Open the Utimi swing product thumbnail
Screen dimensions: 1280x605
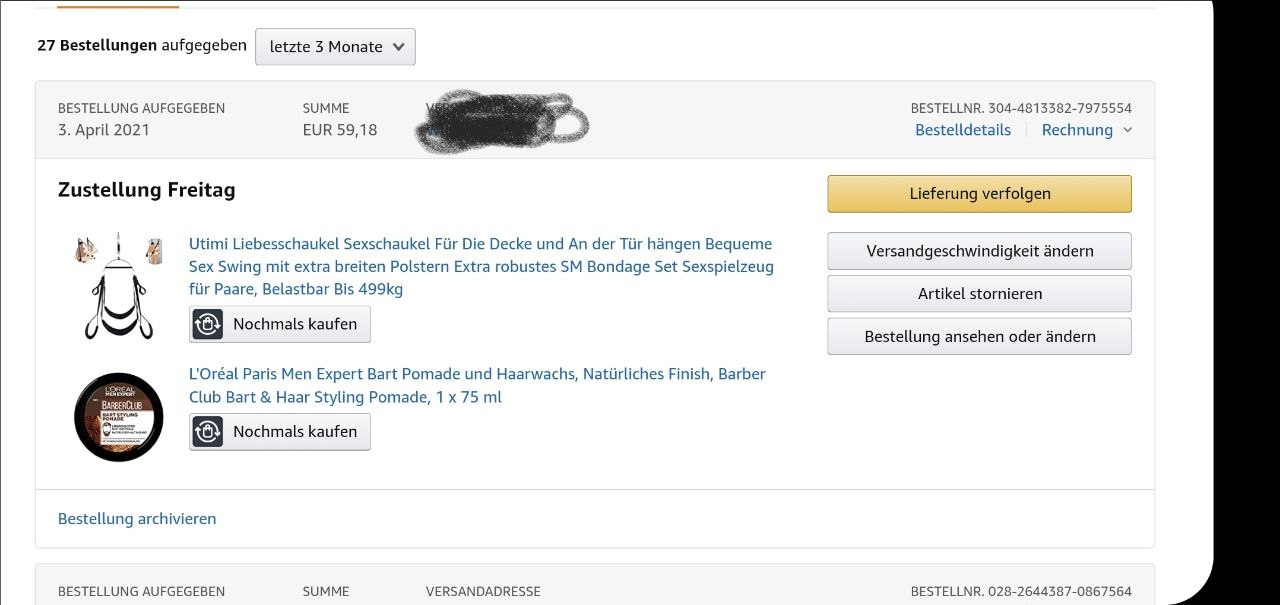pyautogui.click(x=119, y=285)
